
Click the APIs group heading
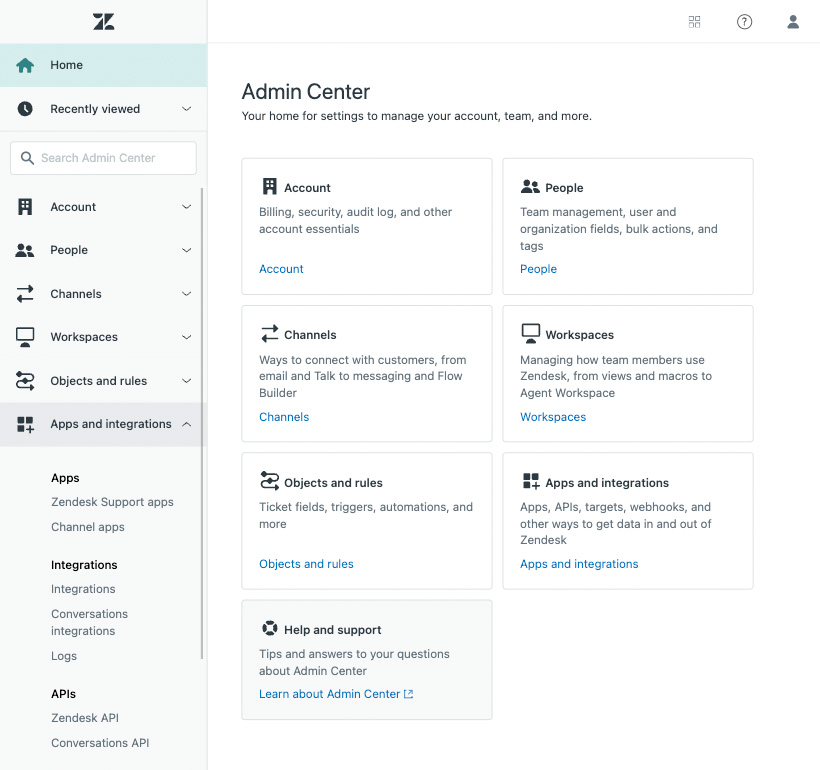pos(63,694)
